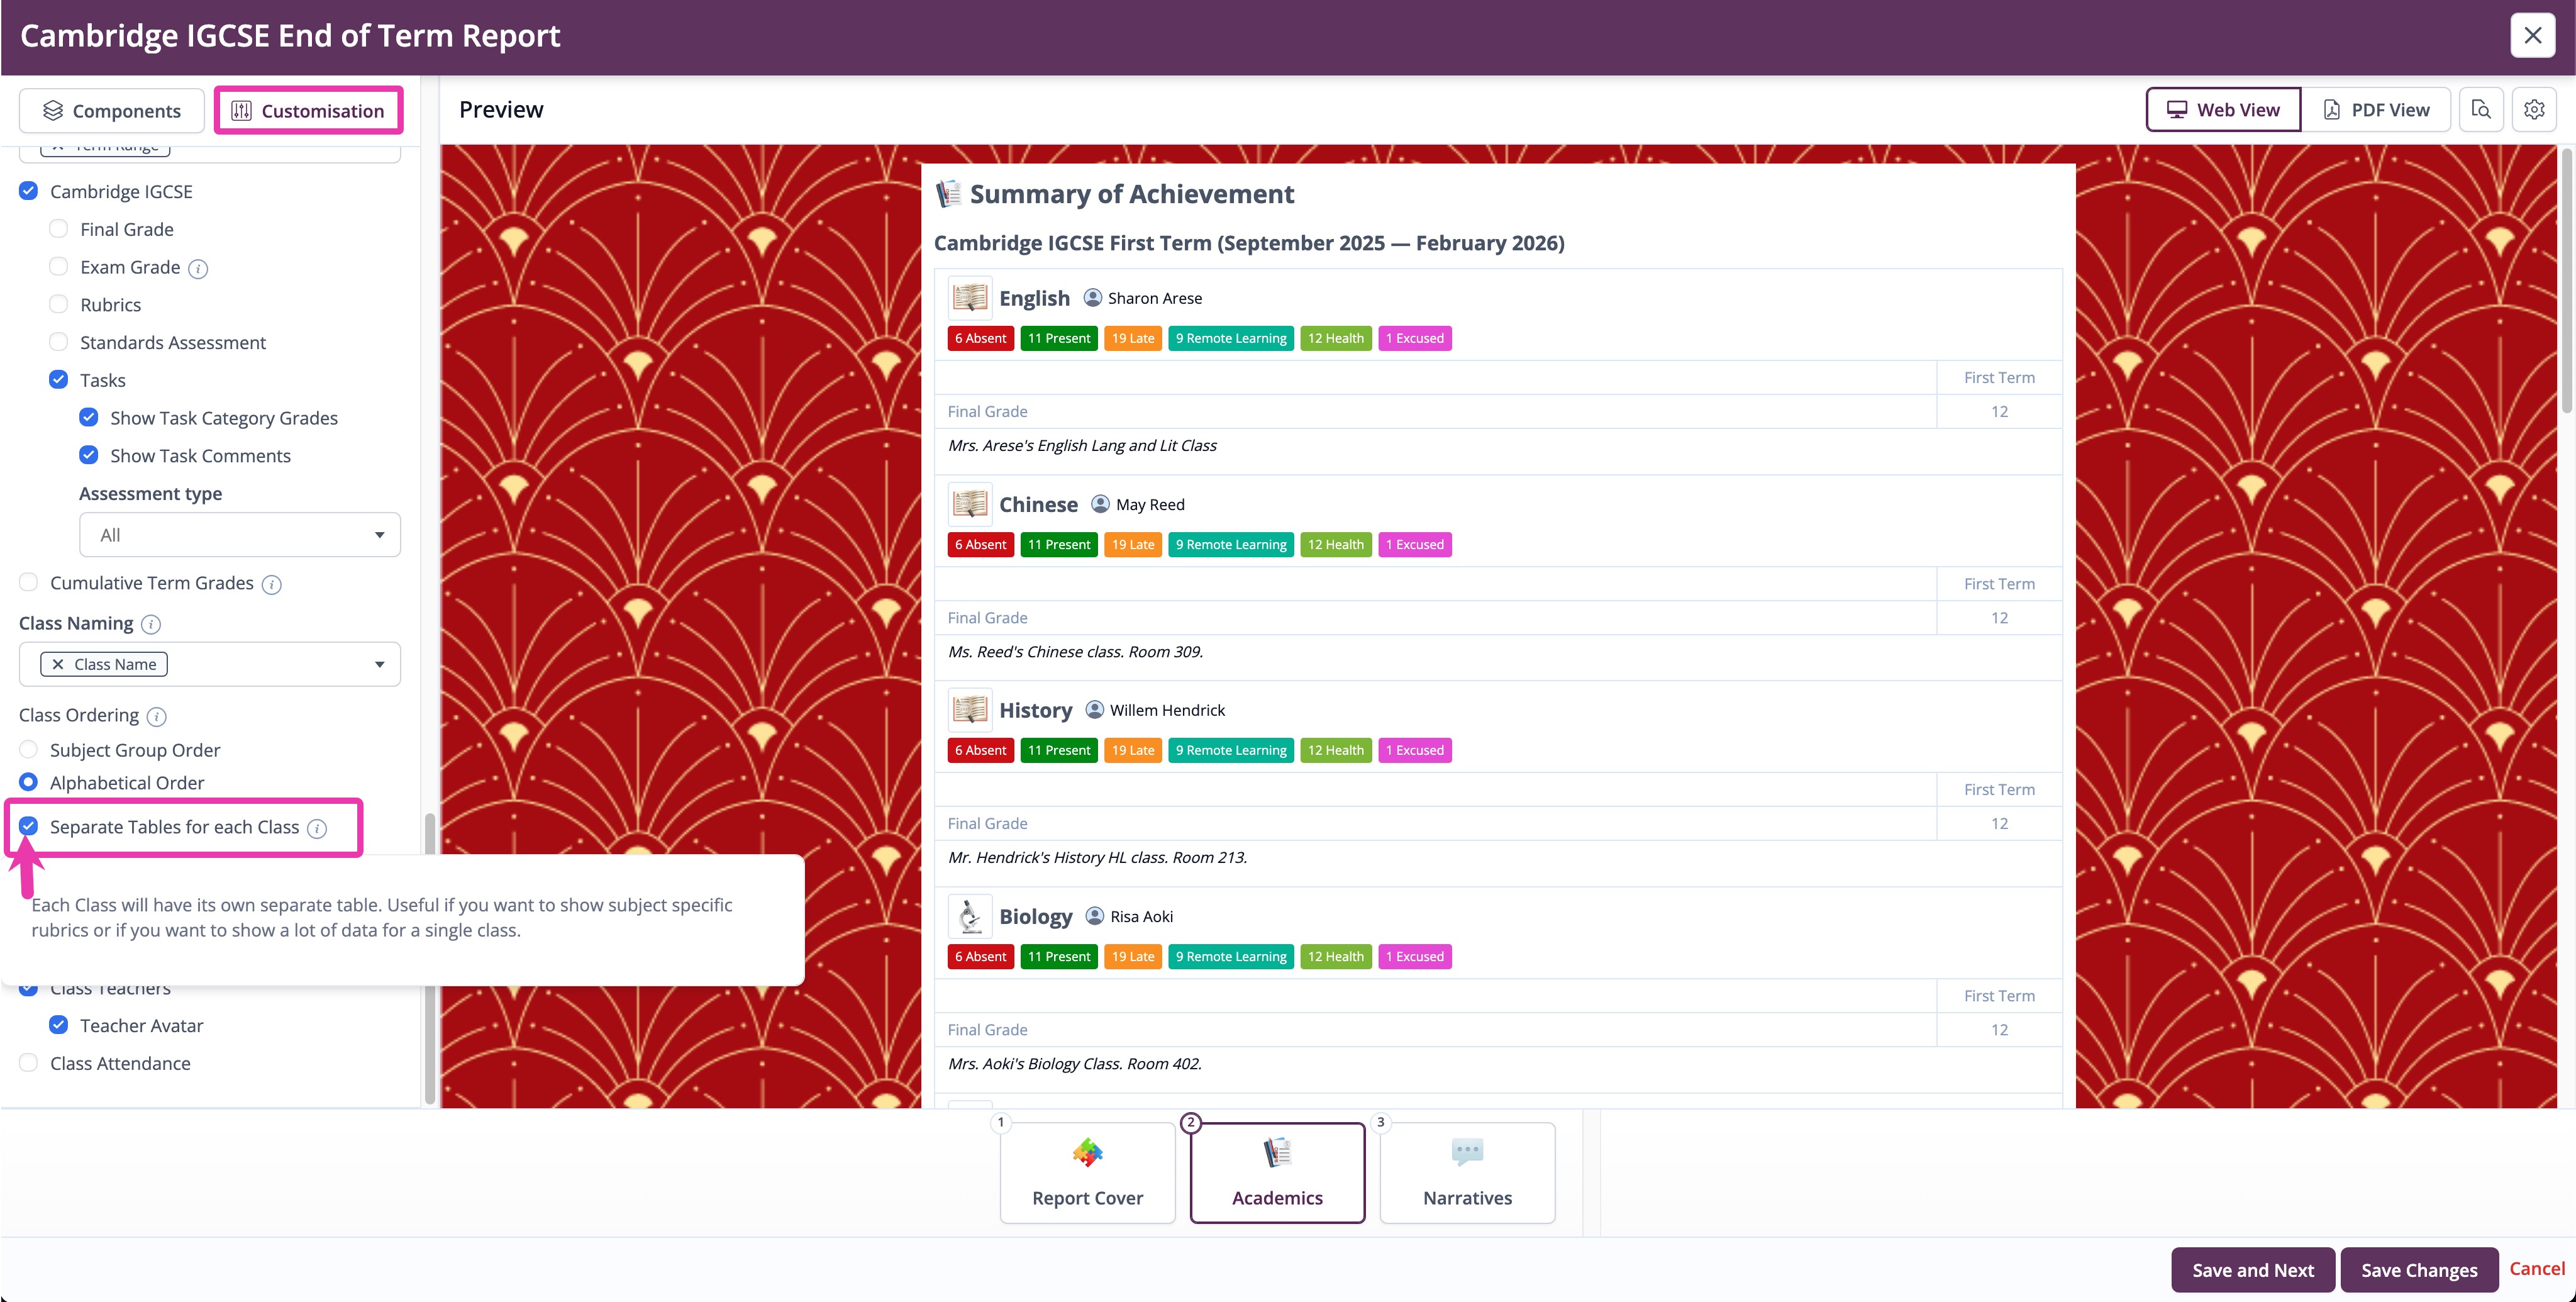This screenshot has height=1302, width=2576.
Task: Click the Narratives speech bubble icon
Action: 1466,1152
